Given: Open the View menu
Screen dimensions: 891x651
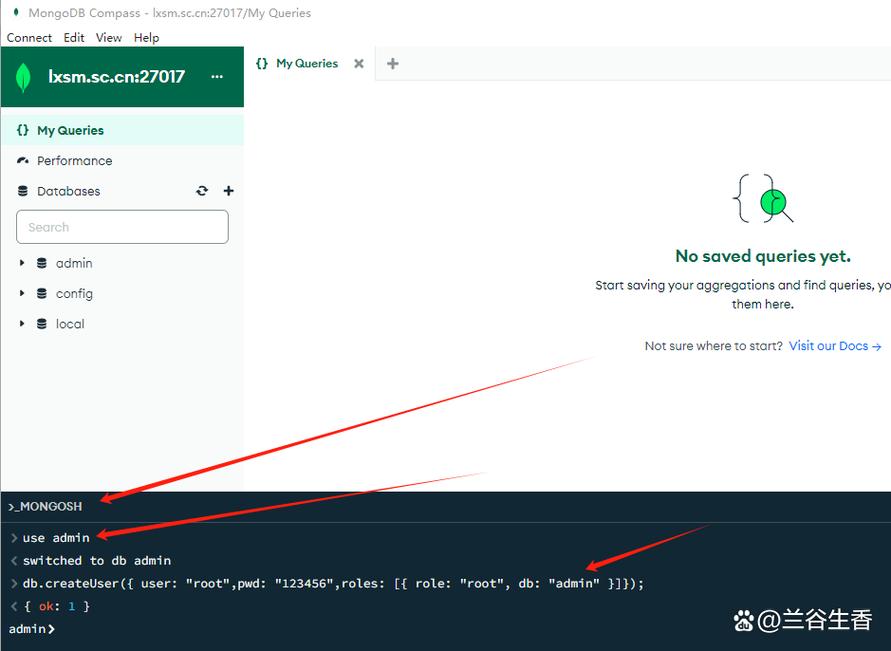Looking at the screenshot, I should 109,37.
